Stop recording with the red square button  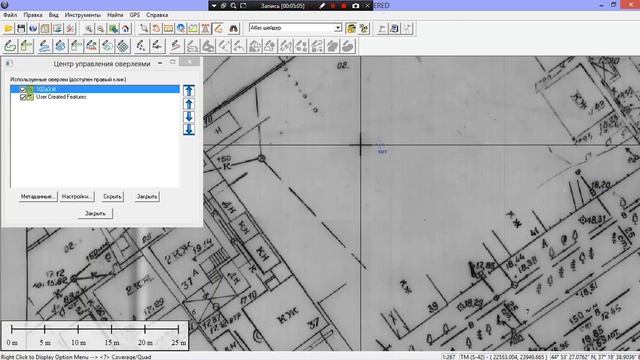(x=344, y=6)
